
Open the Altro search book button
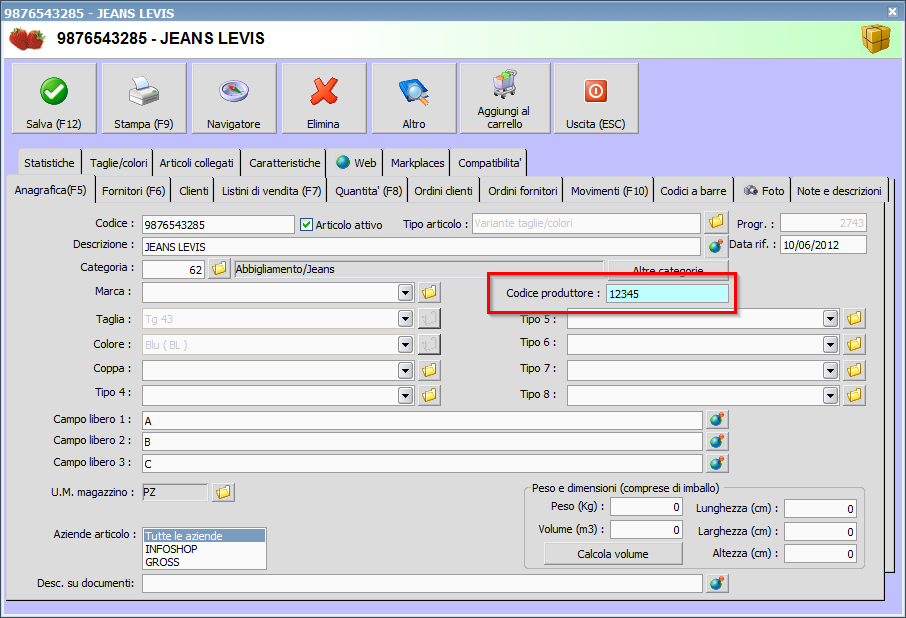pos(414,99)
